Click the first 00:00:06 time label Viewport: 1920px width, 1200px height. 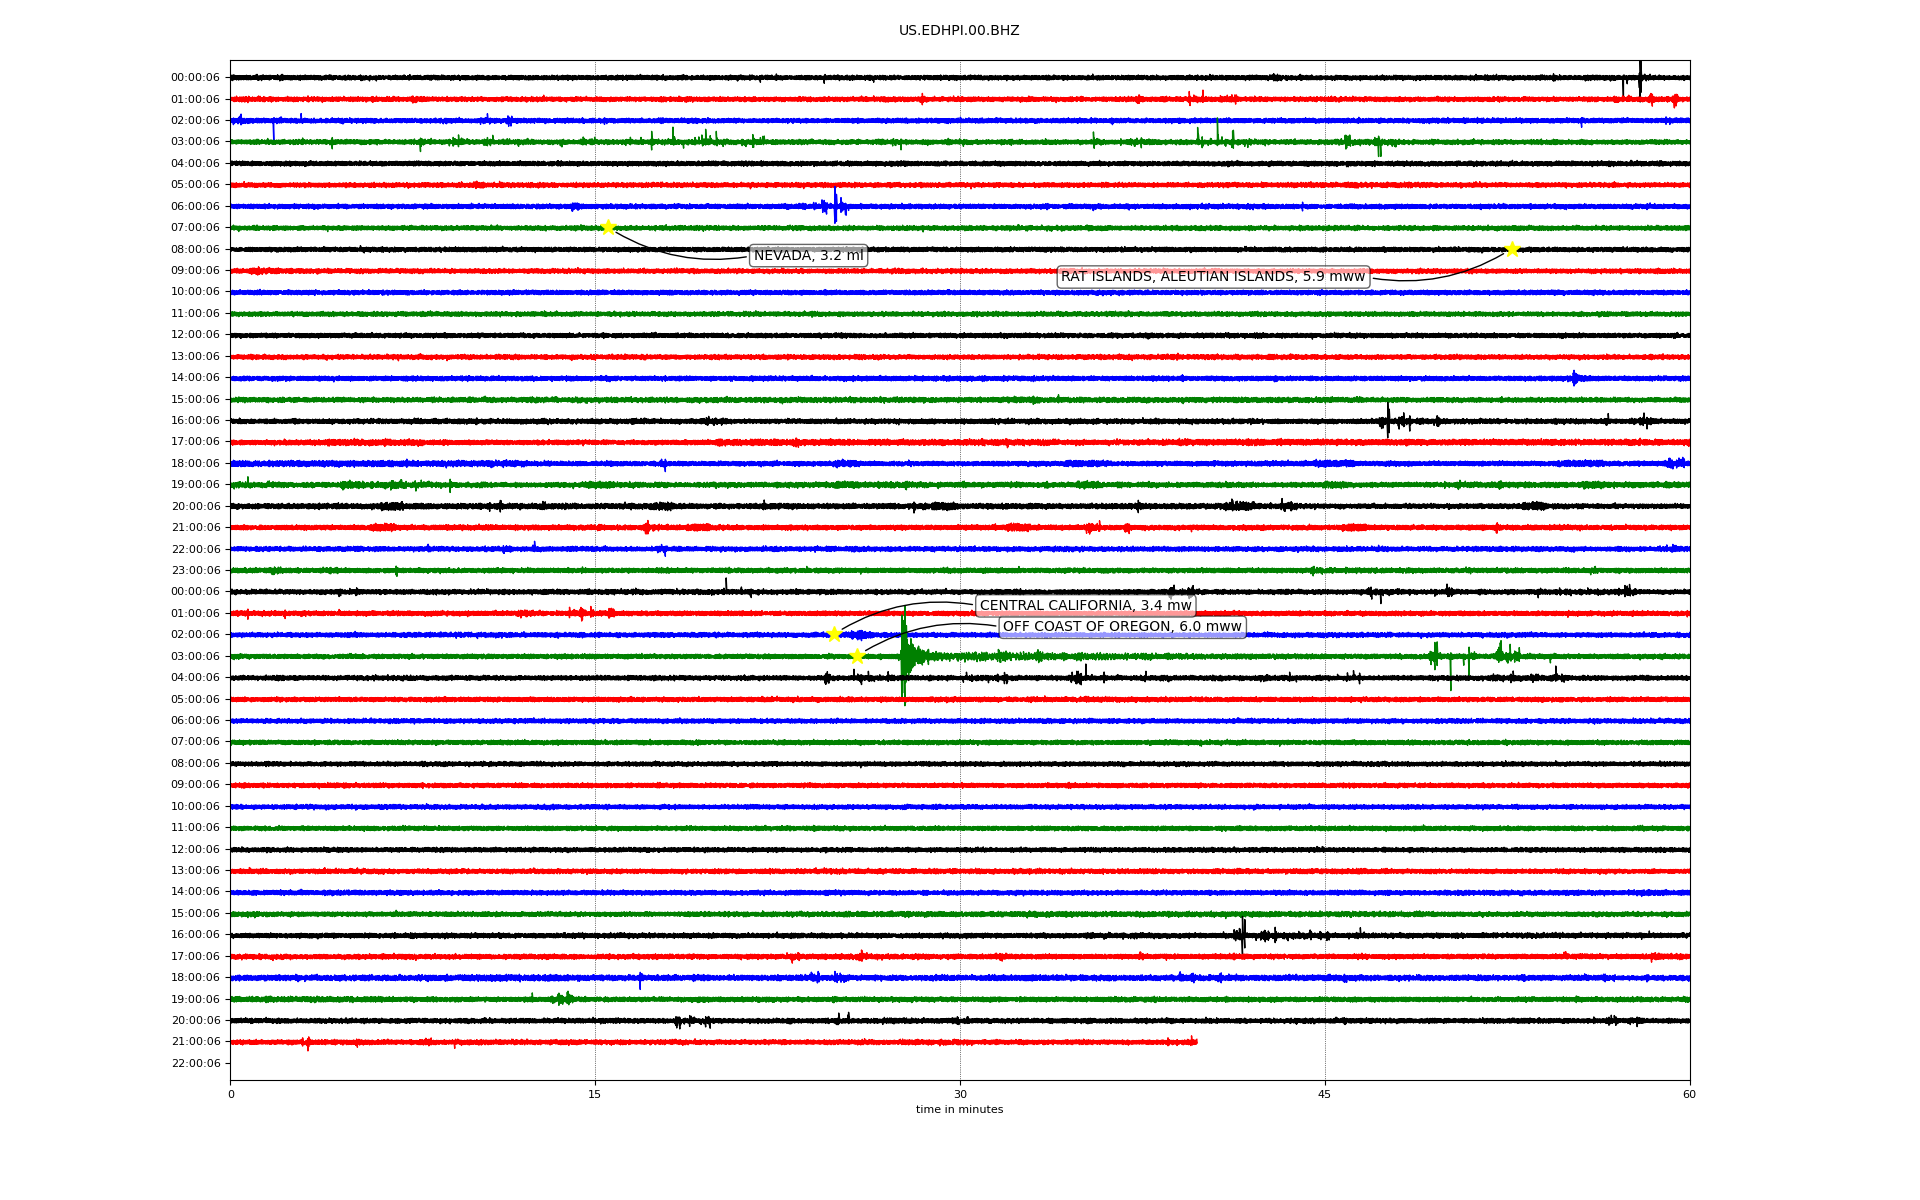coord(195,78)
